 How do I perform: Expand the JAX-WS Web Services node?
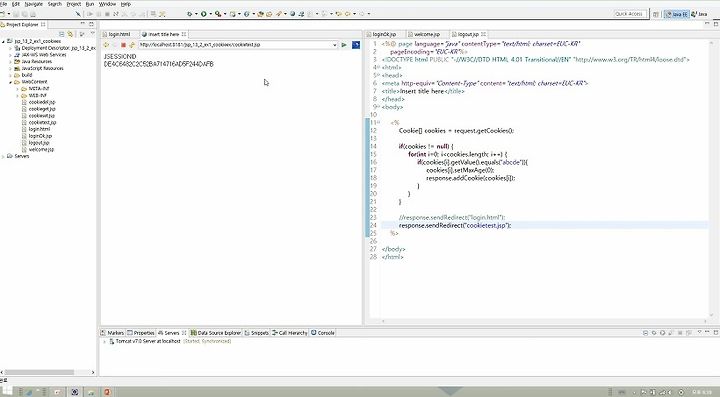[11, 55]
